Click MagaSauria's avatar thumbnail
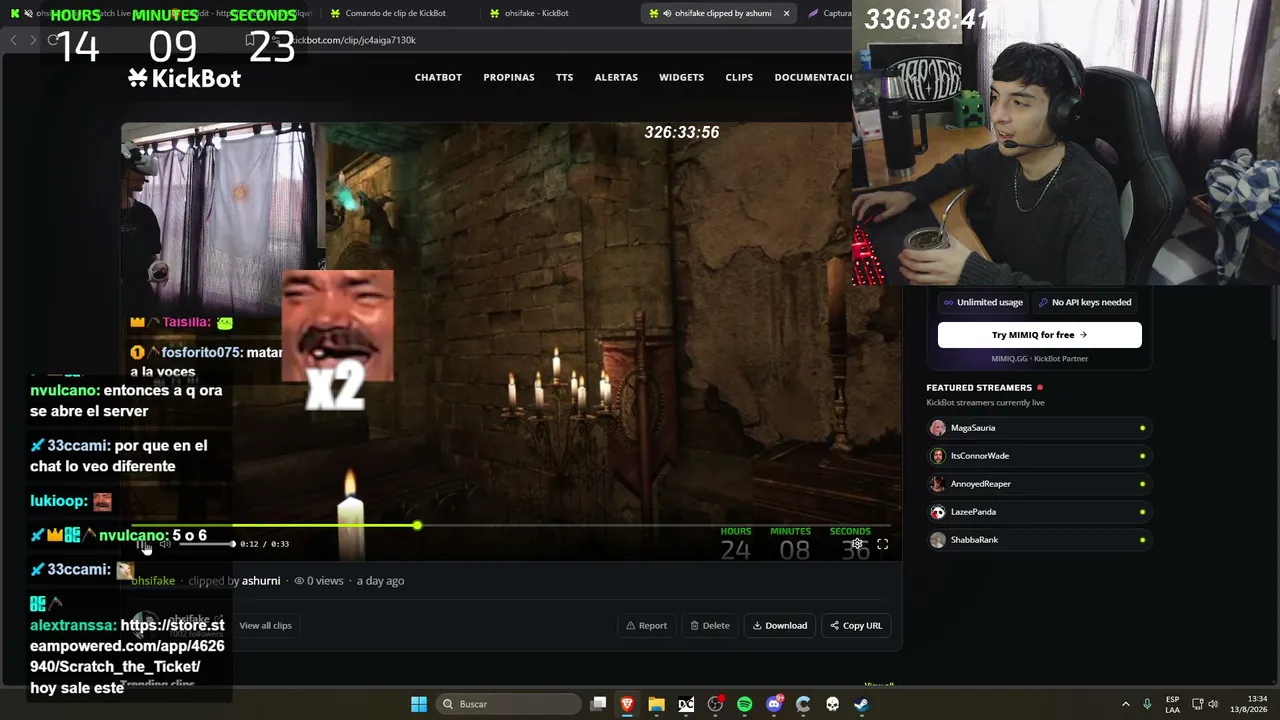 pos(938,428)
